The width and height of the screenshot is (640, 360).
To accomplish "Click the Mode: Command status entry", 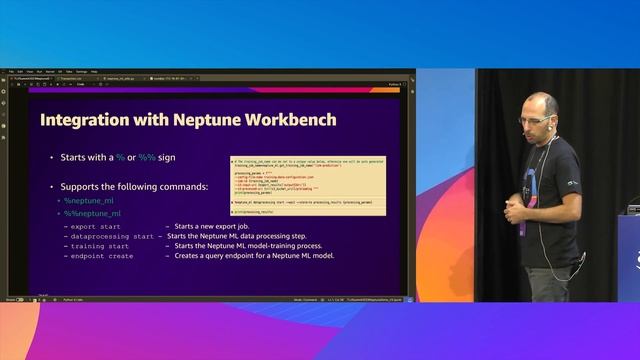I will [305, 300].
